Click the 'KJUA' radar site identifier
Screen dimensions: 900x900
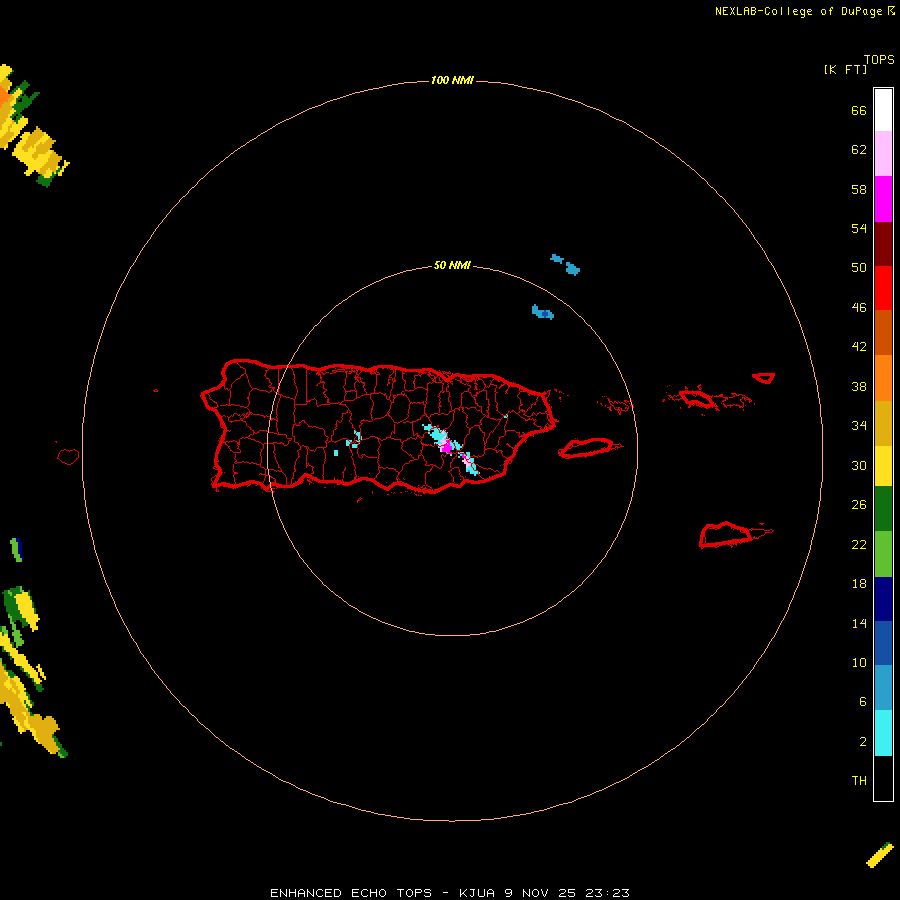click(x=477, y=893)
